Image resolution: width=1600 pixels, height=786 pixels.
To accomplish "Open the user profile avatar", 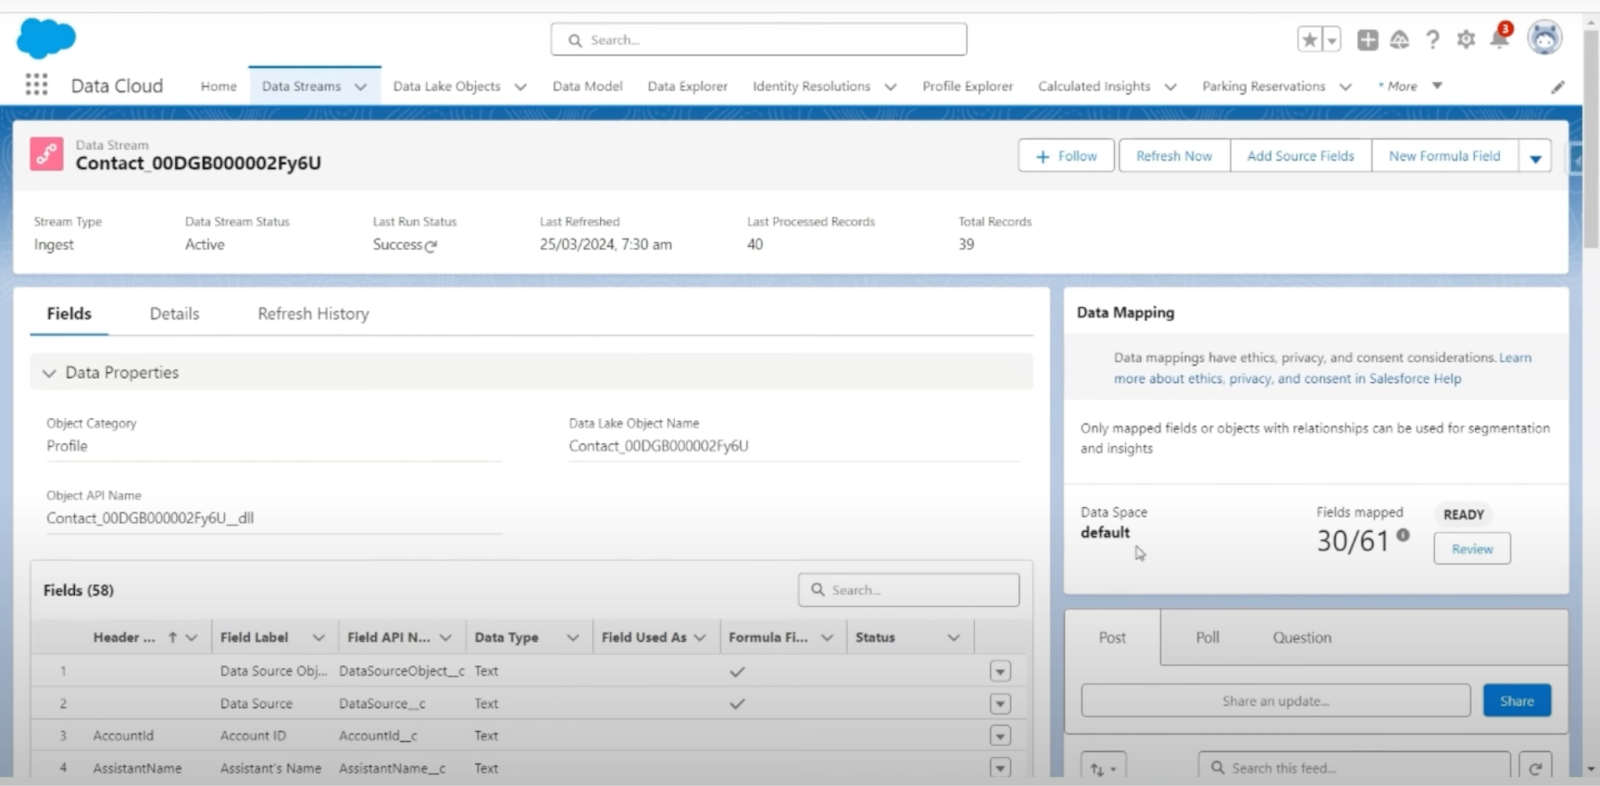I will [x=1545, y=38].
